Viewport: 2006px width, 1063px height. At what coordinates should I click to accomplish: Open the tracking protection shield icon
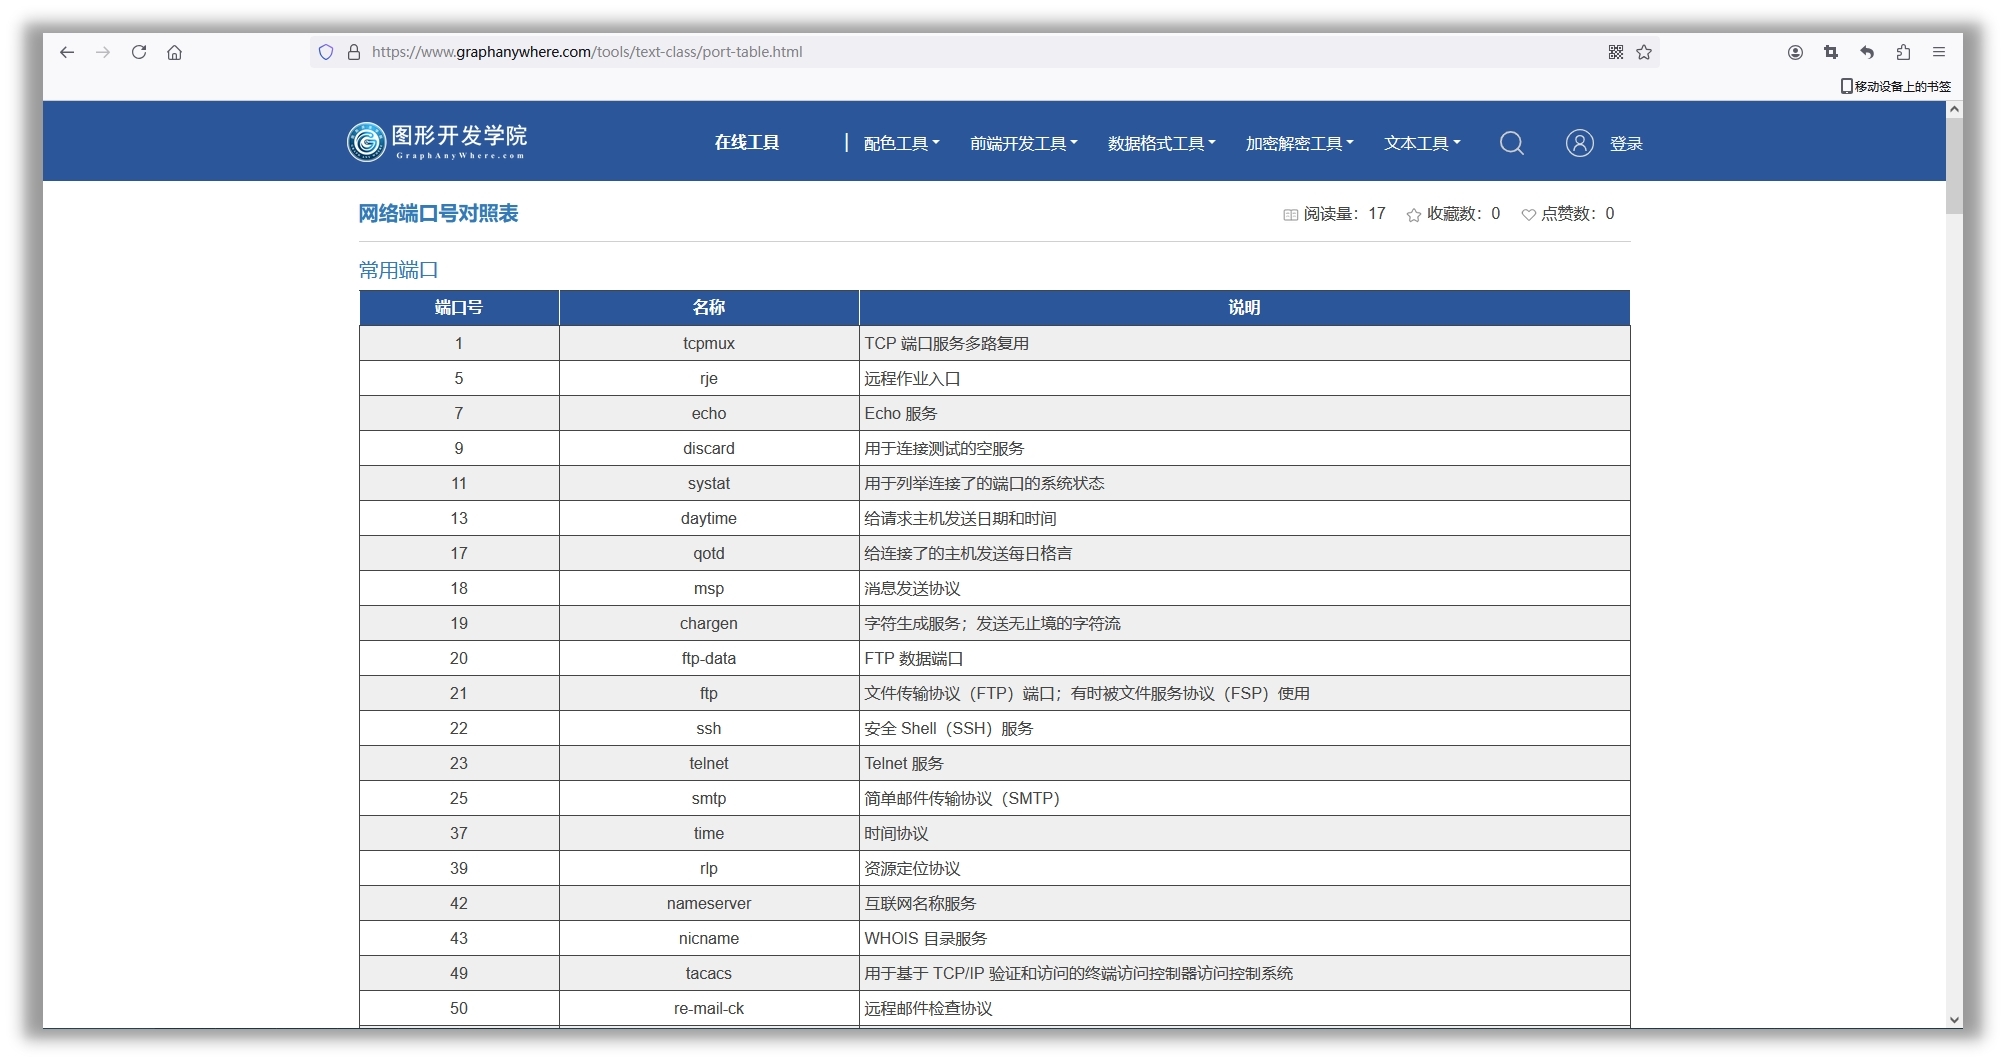pyautogui.click(x=326, y=52)
